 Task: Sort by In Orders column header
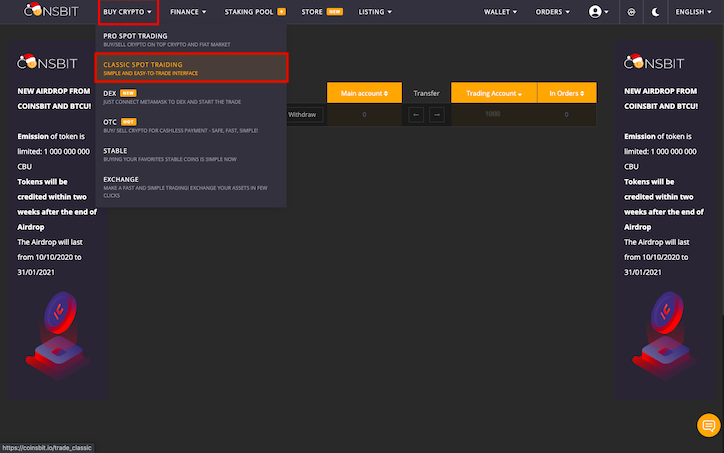coord(567,93)
